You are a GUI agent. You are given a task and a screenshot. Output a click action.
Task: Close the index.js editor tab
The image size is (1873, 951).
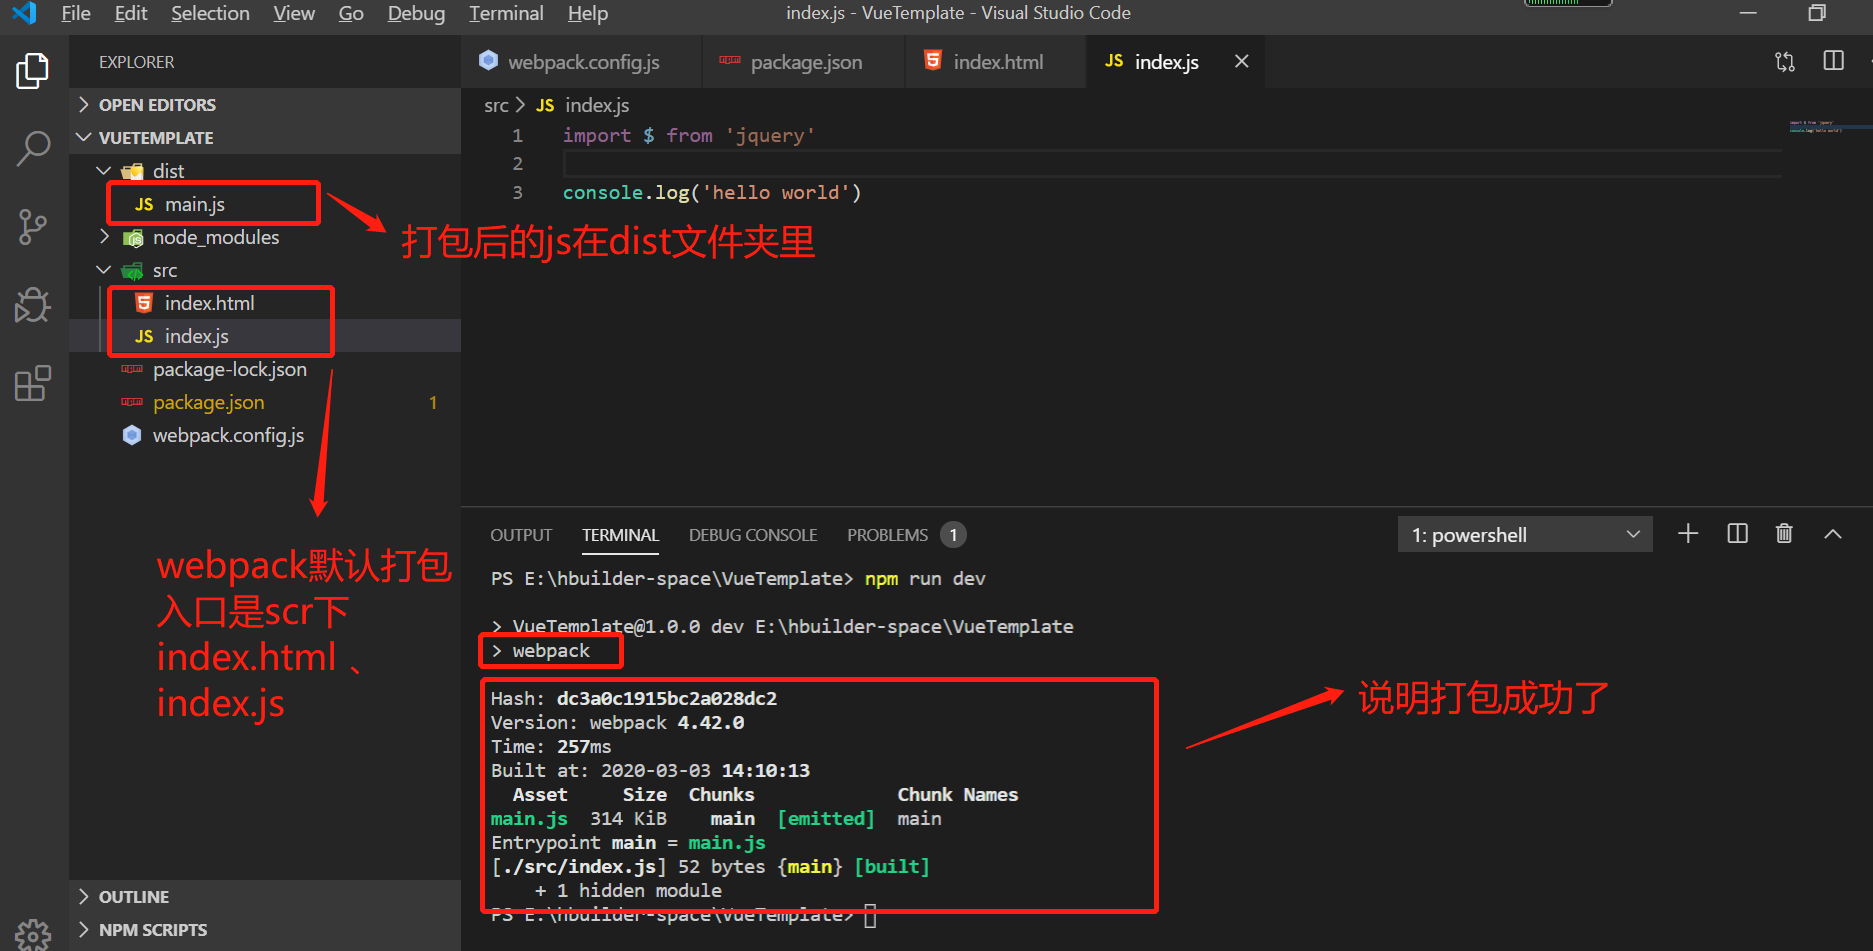click(x=1241, y=61)
